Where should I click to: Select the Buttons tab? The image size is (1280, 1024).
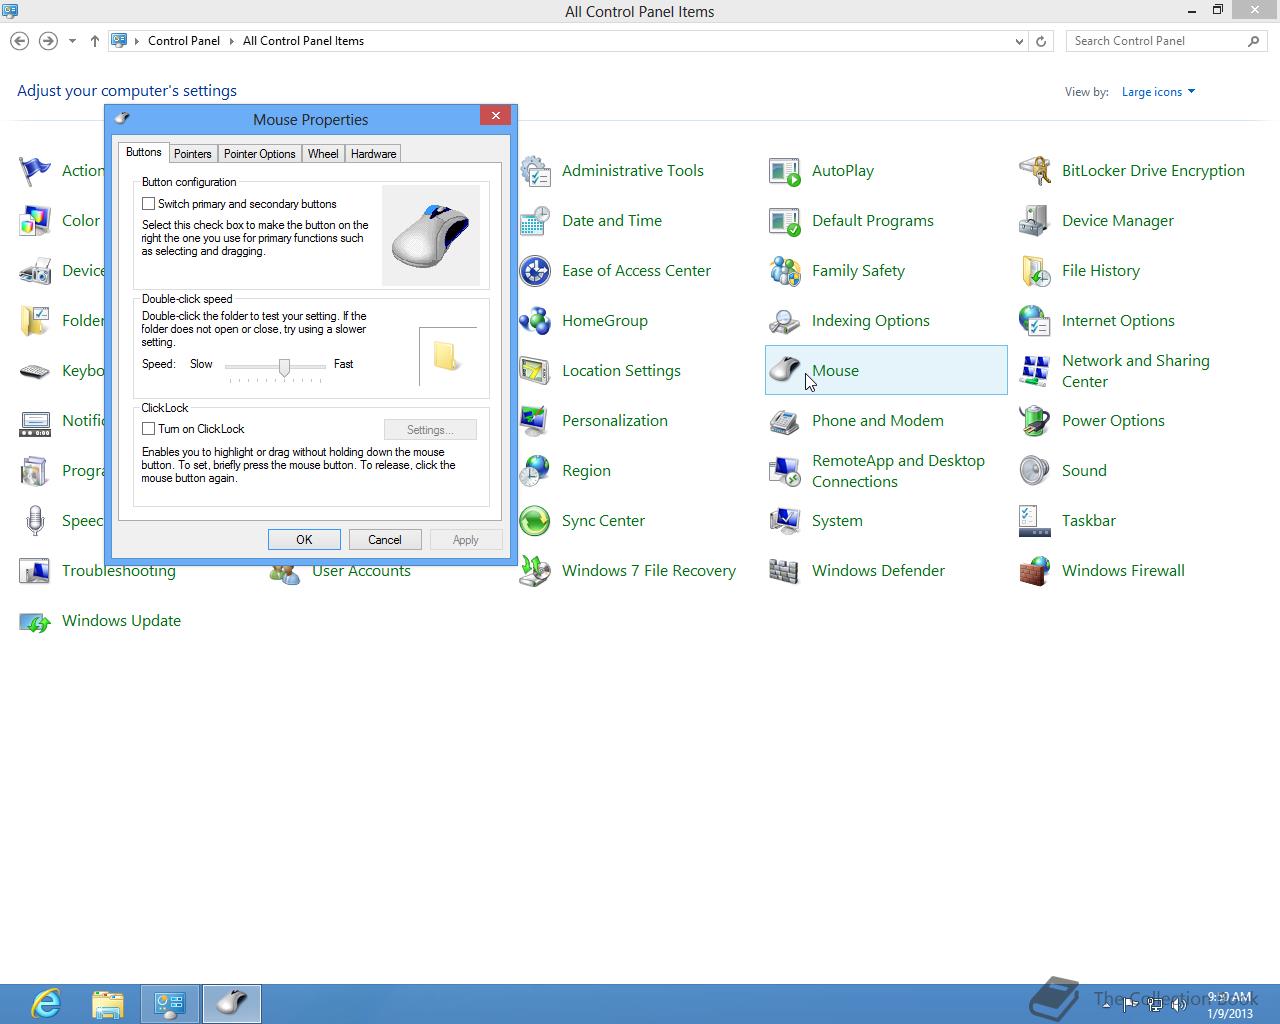144,152
